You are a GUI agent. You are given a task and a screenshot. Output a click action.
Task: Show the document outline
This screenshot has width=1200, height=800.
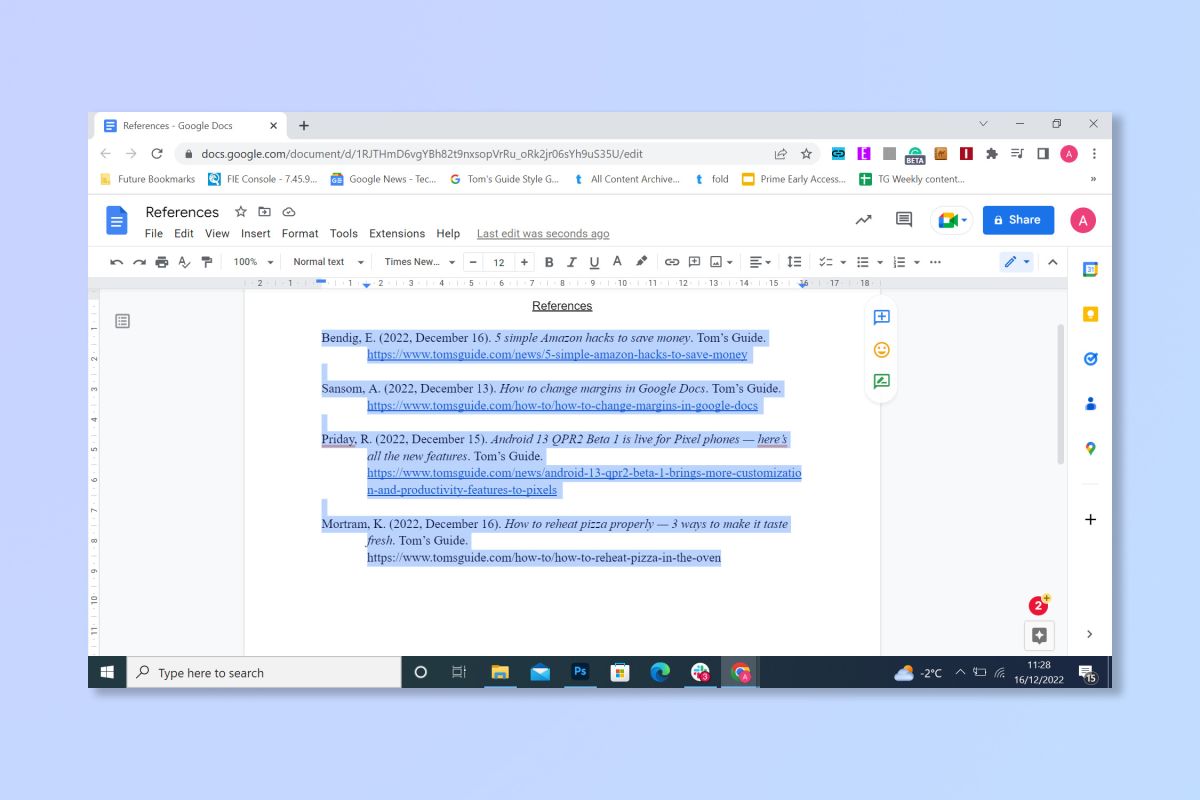(122, 321)
